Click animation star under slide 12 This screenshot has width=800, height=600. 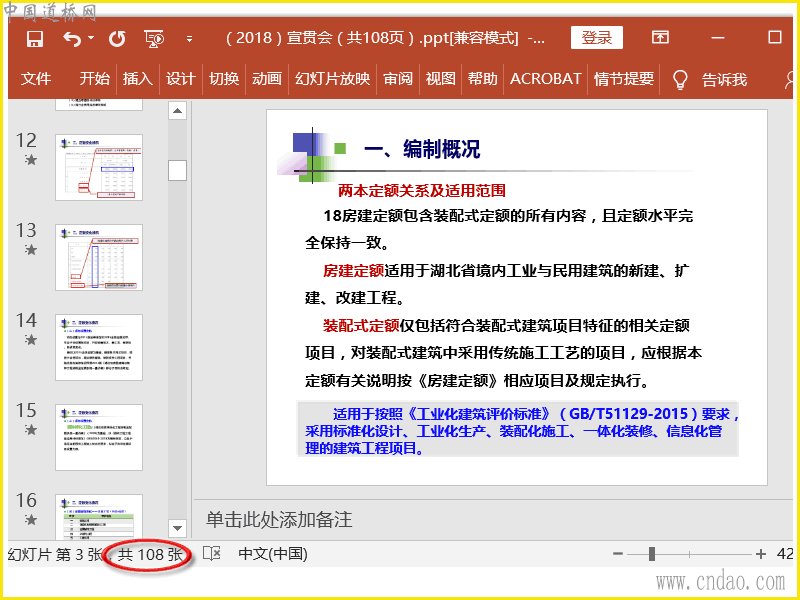(x=31, y=160)
